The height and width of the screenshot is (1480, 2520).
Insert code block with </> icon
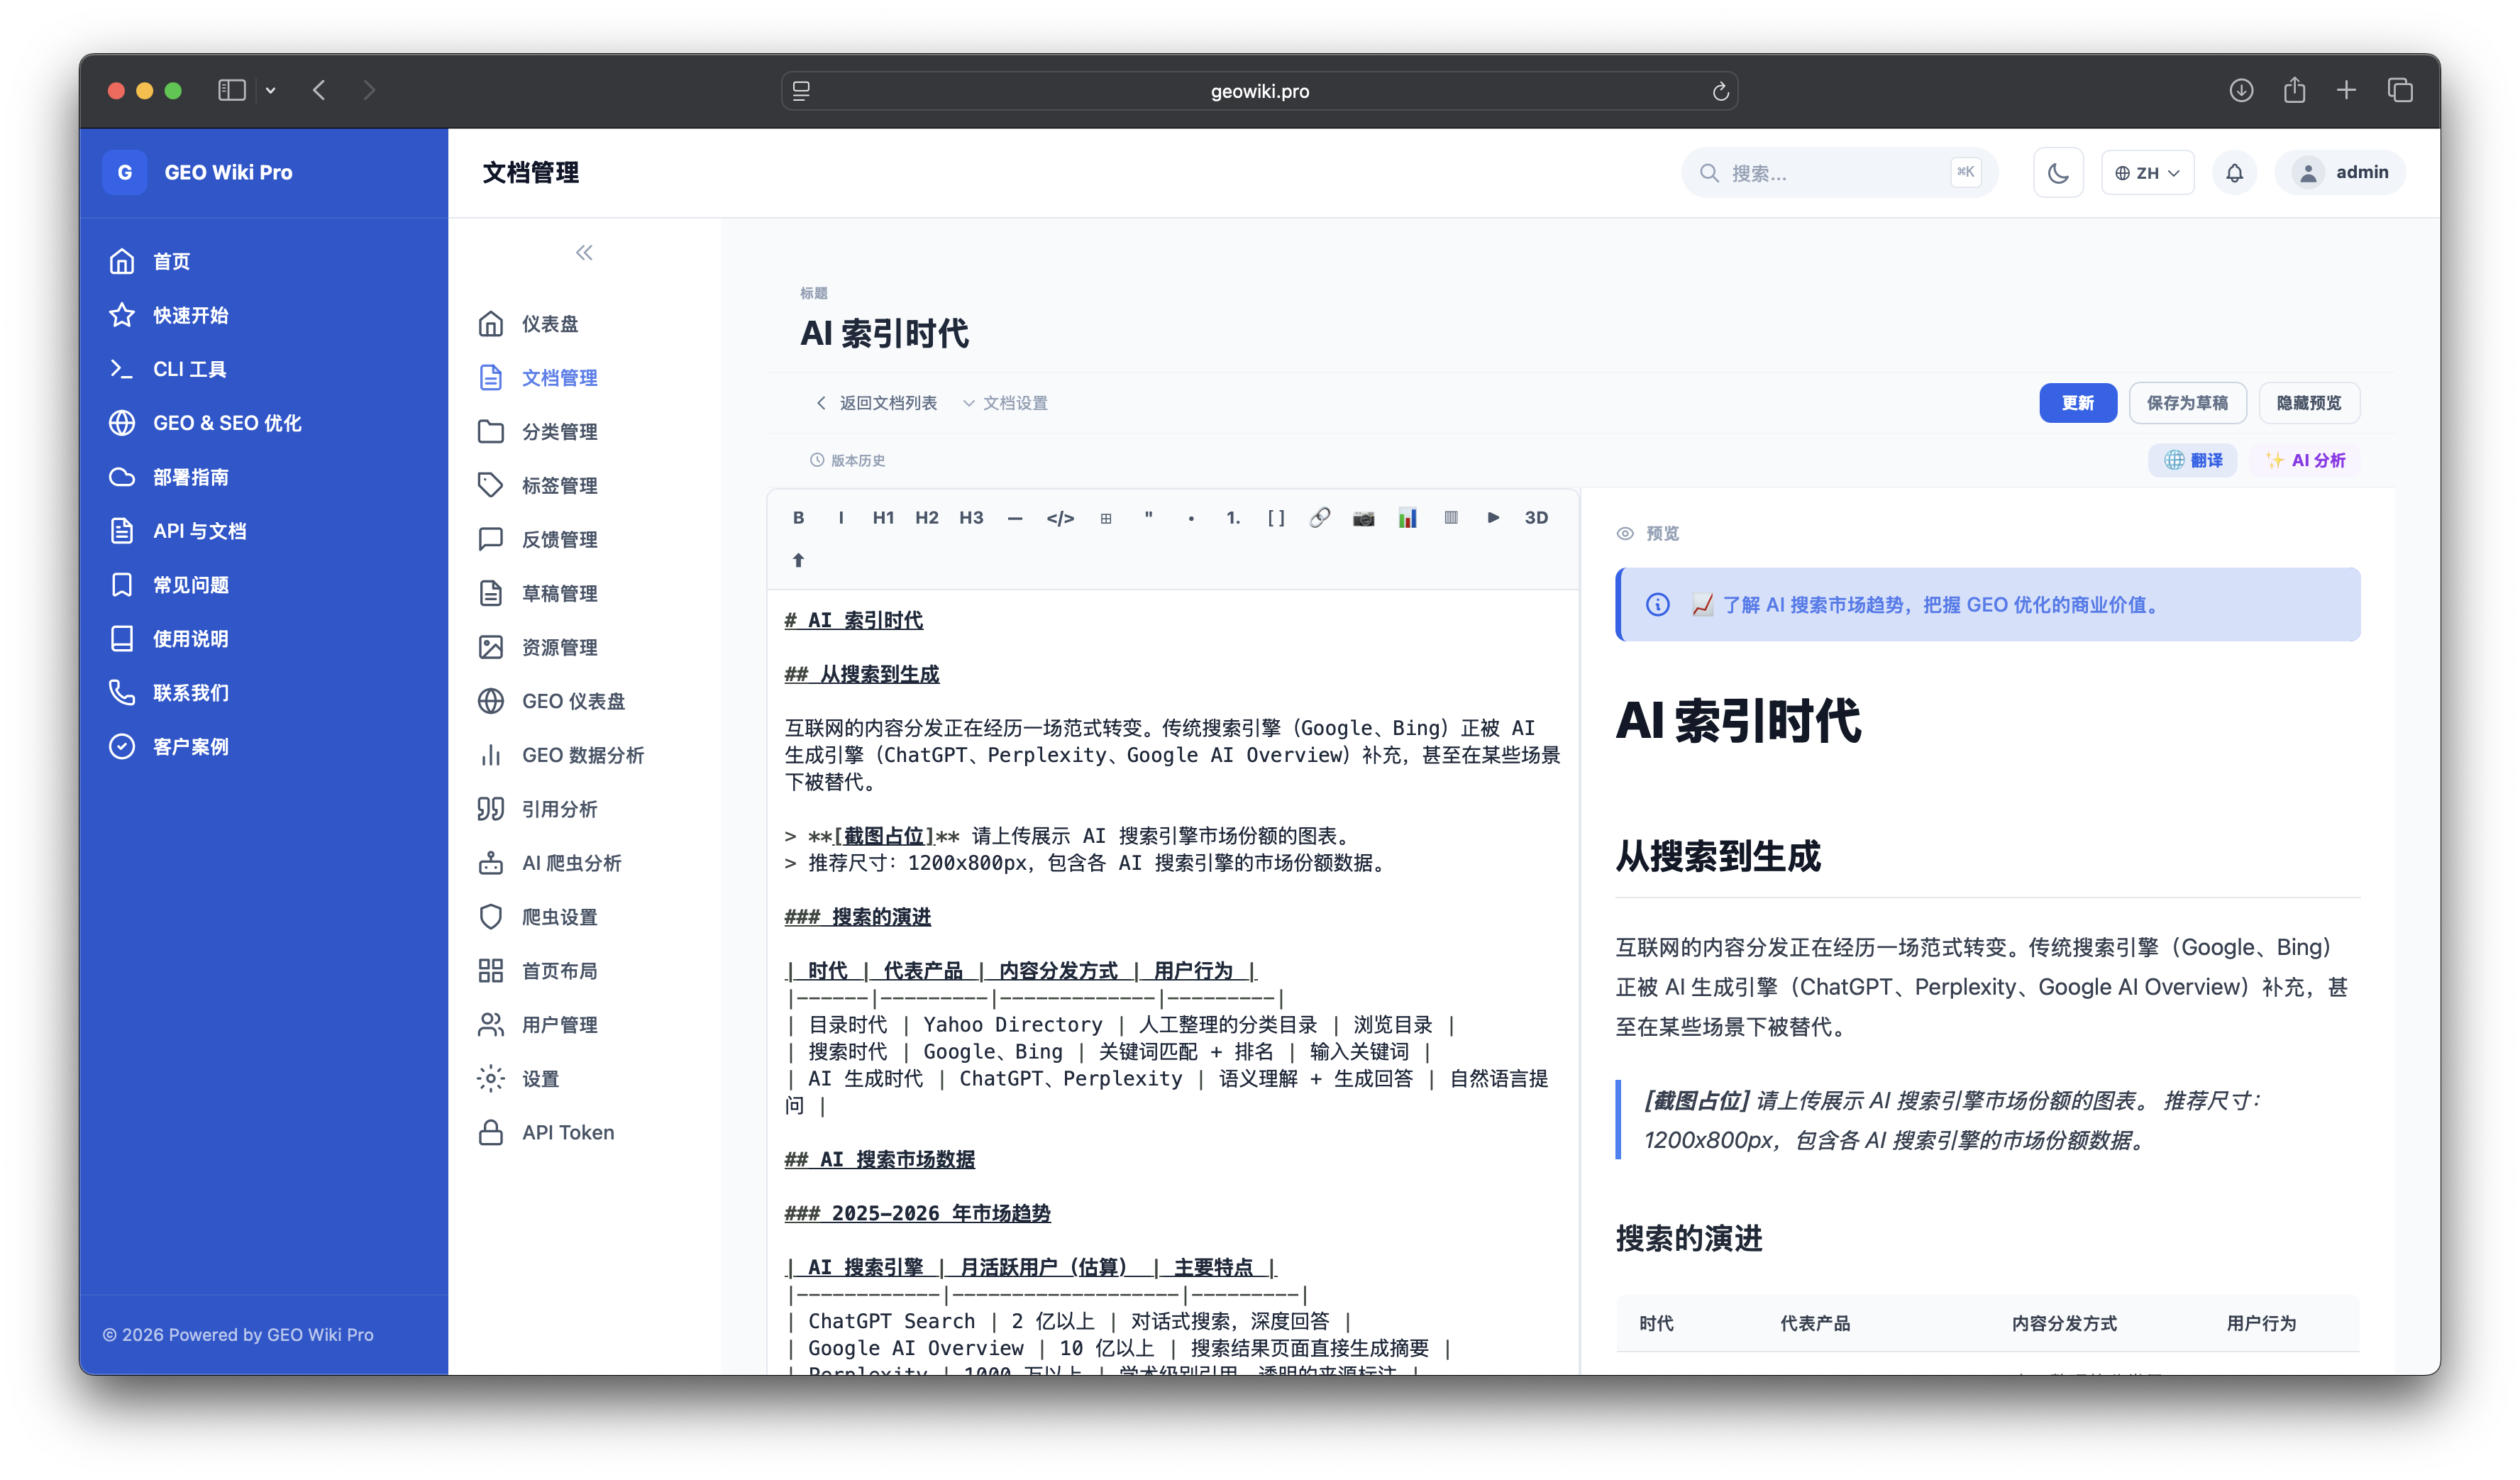click(x=1060, y=517)
